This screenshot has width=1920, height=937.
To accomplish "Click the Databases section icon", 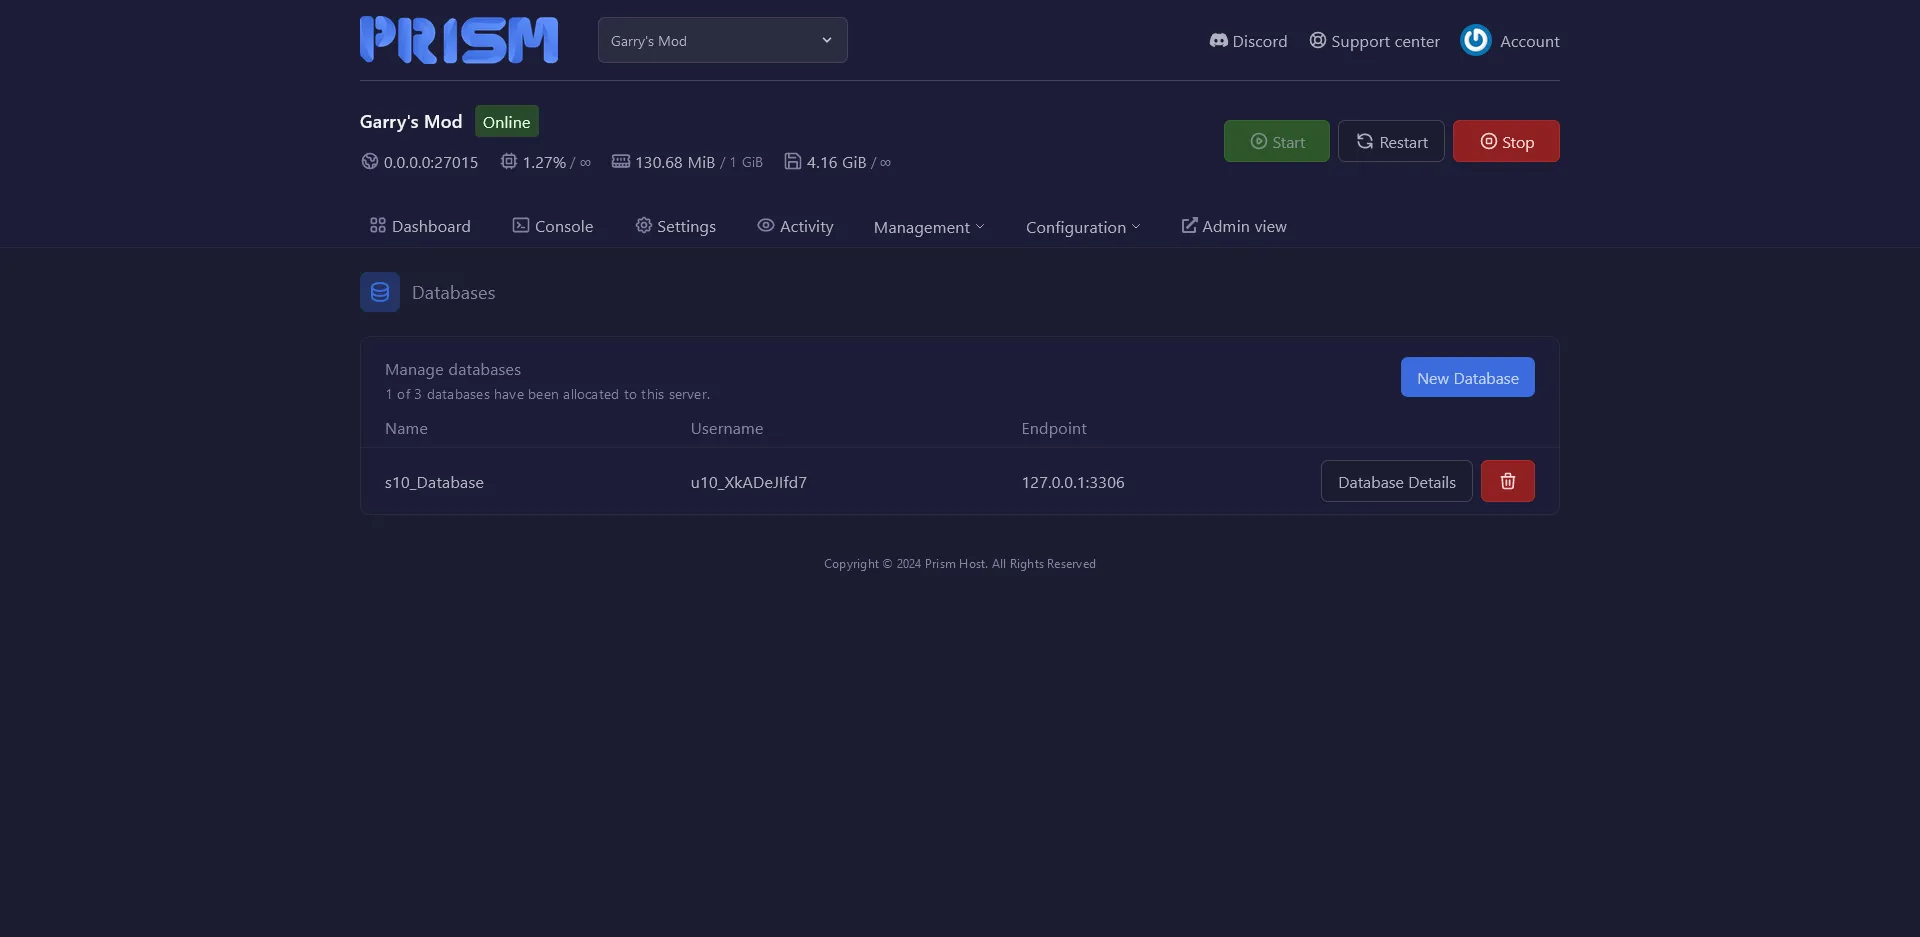I will click(x=380, y=292).
